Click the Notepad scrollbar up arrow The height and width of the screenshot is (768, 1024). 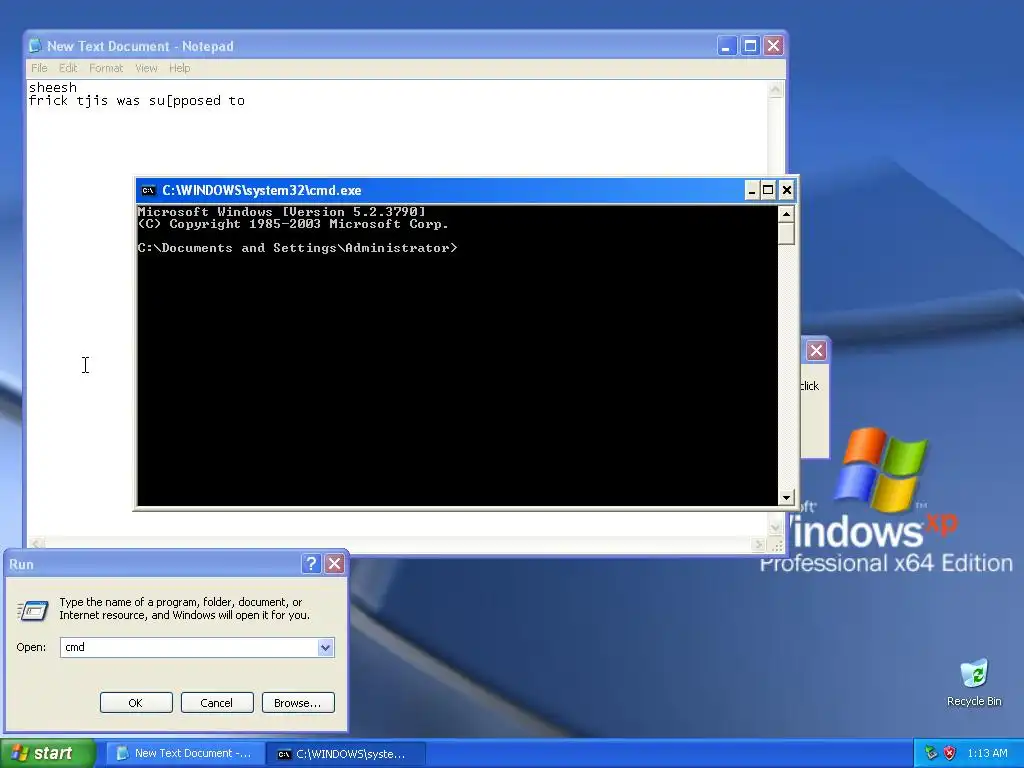(x=775, y=89)
